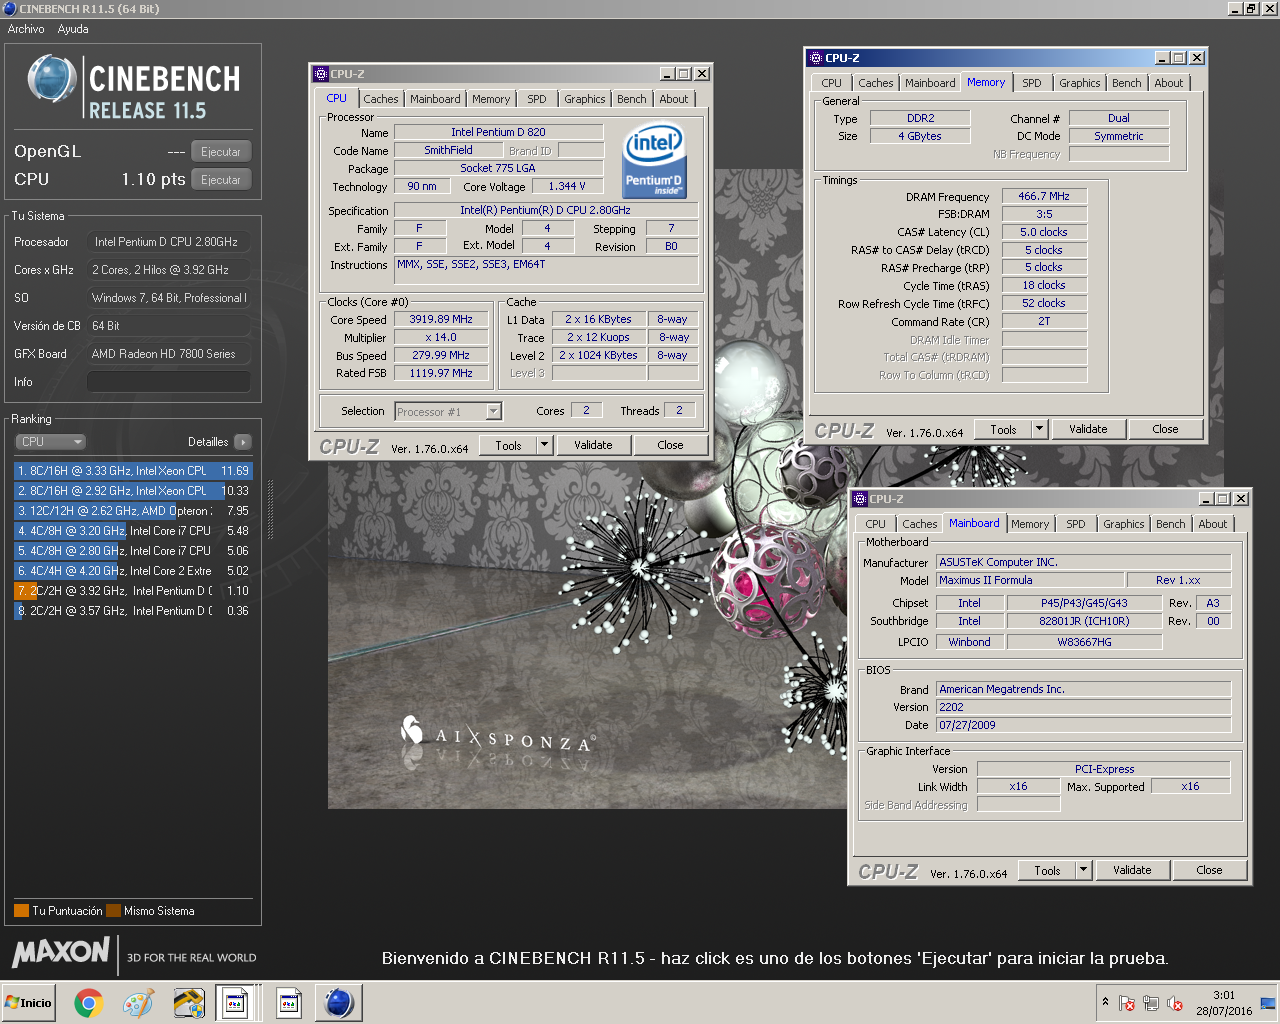Click the Inicio start button
This screenshot has width=1280, height=1024.
tap(28, 1003)
